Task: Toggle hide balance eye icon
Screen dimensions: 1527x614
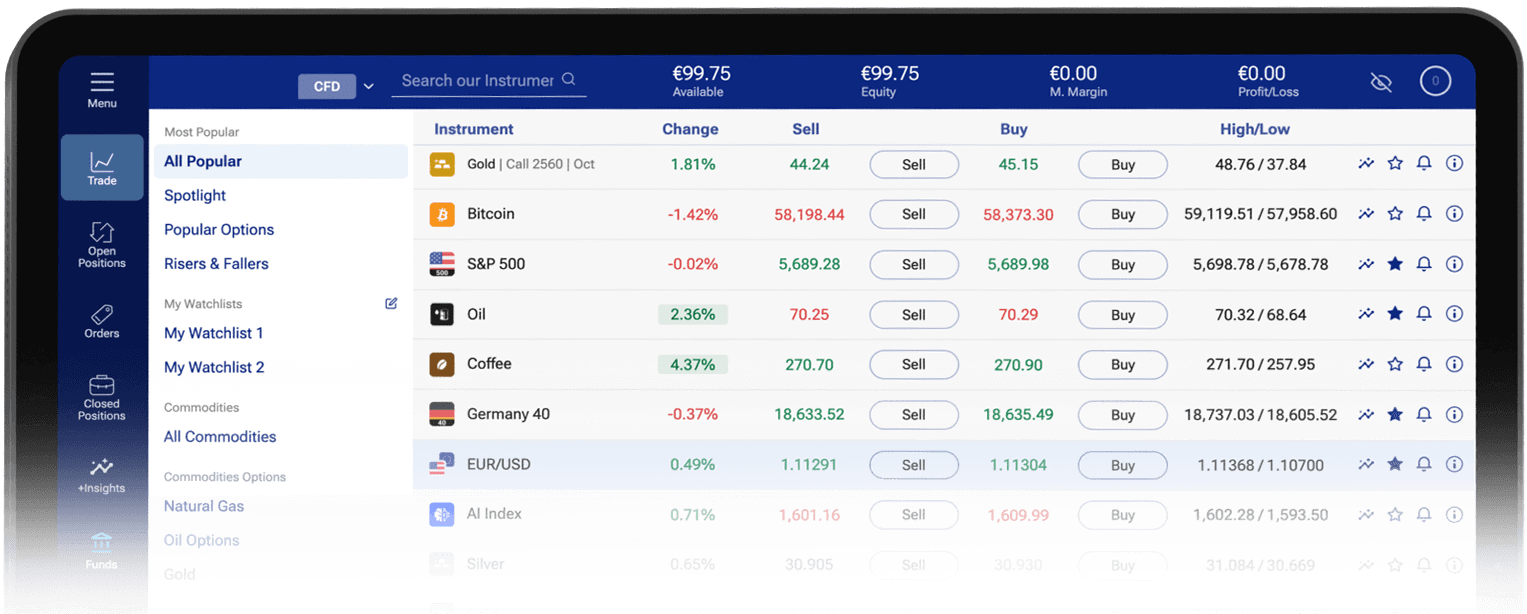Action: pos(1381,82)
